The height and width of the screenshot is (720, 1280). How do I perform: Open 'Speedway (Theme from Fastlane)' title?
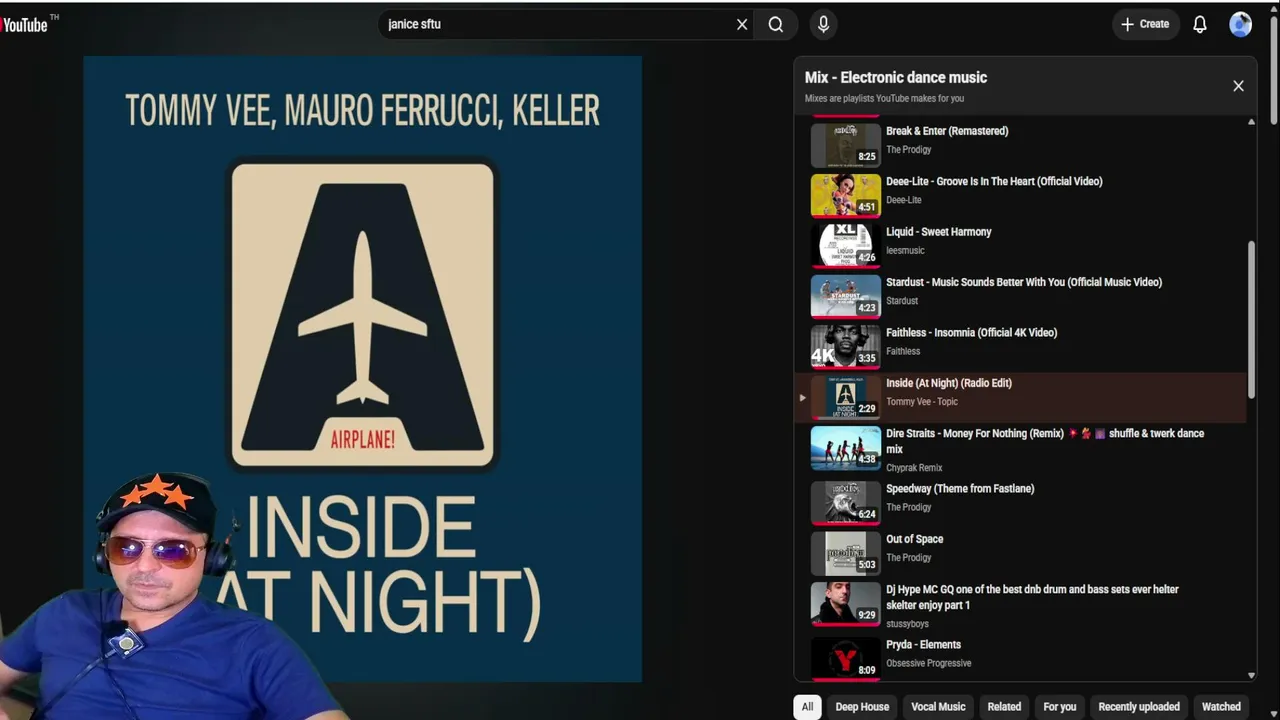[x=960, y=489]
